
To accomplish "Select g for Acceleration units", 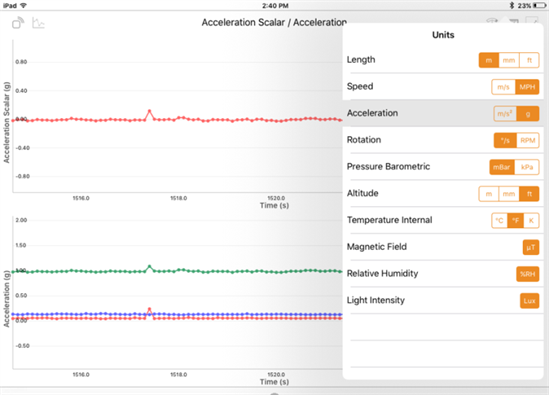I will pyautogui.click(x=528, y=114).
